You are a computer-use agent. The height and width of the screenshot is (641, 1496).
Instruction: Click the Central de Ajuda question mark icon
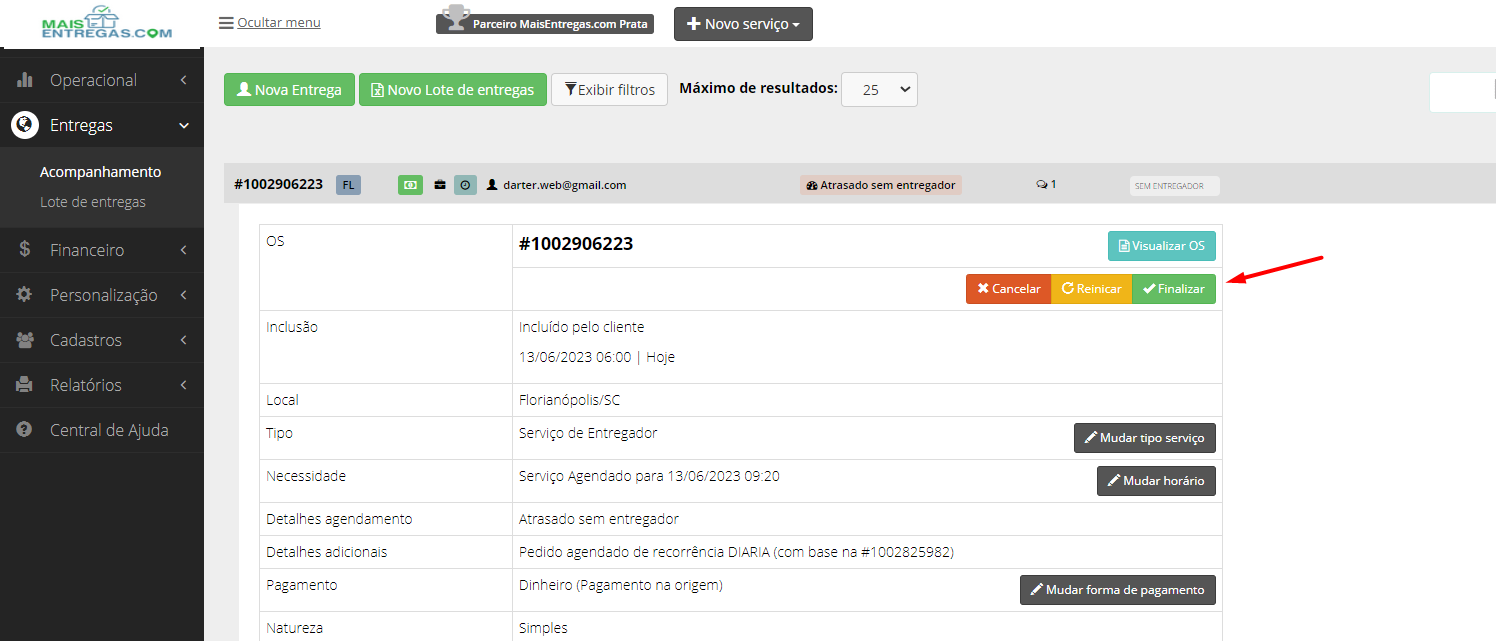pyautogui.click(x=25, y=430)
